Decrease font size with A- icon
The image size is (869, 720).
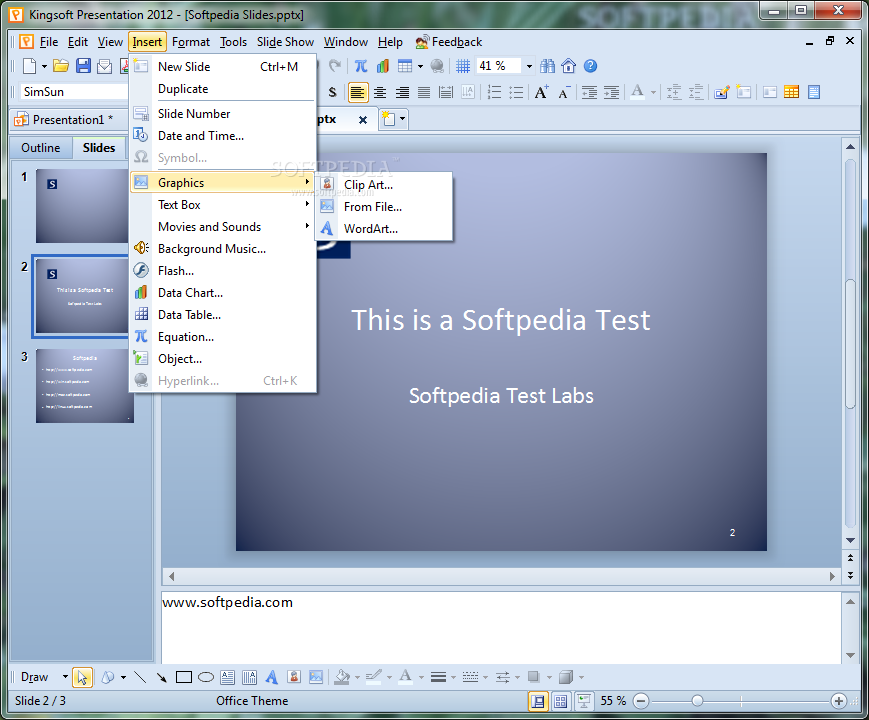point(564,92)
